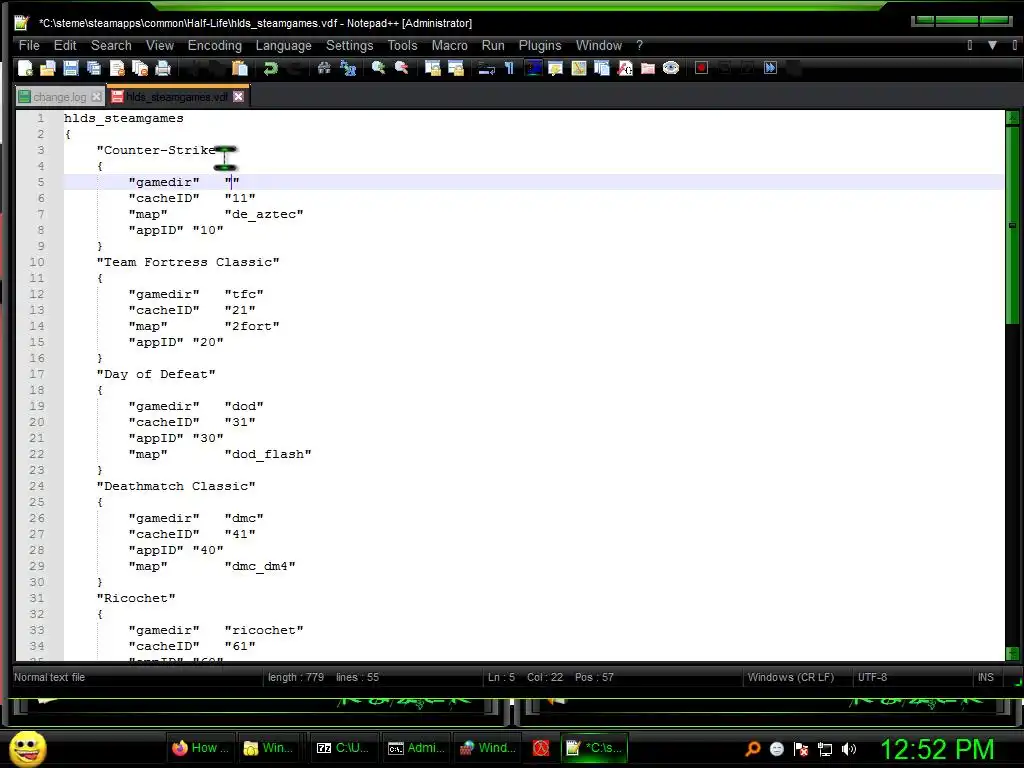Viewport: 1024px width, 768px height.
Task: Click the run macro multiple times icon
Action: coord(771,68)
